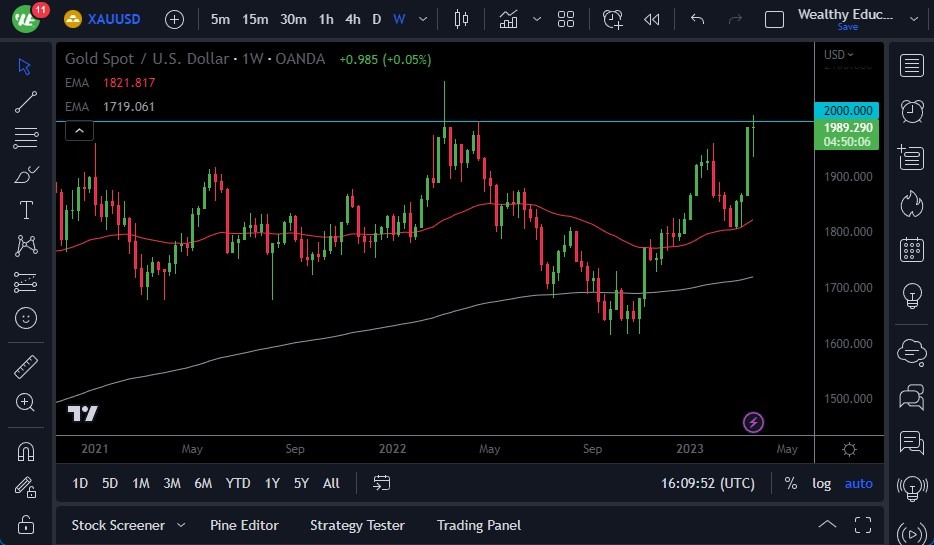The image size is (934, 545).
Task: Select the text annotation tool
Action: click(x=26, y=210)
